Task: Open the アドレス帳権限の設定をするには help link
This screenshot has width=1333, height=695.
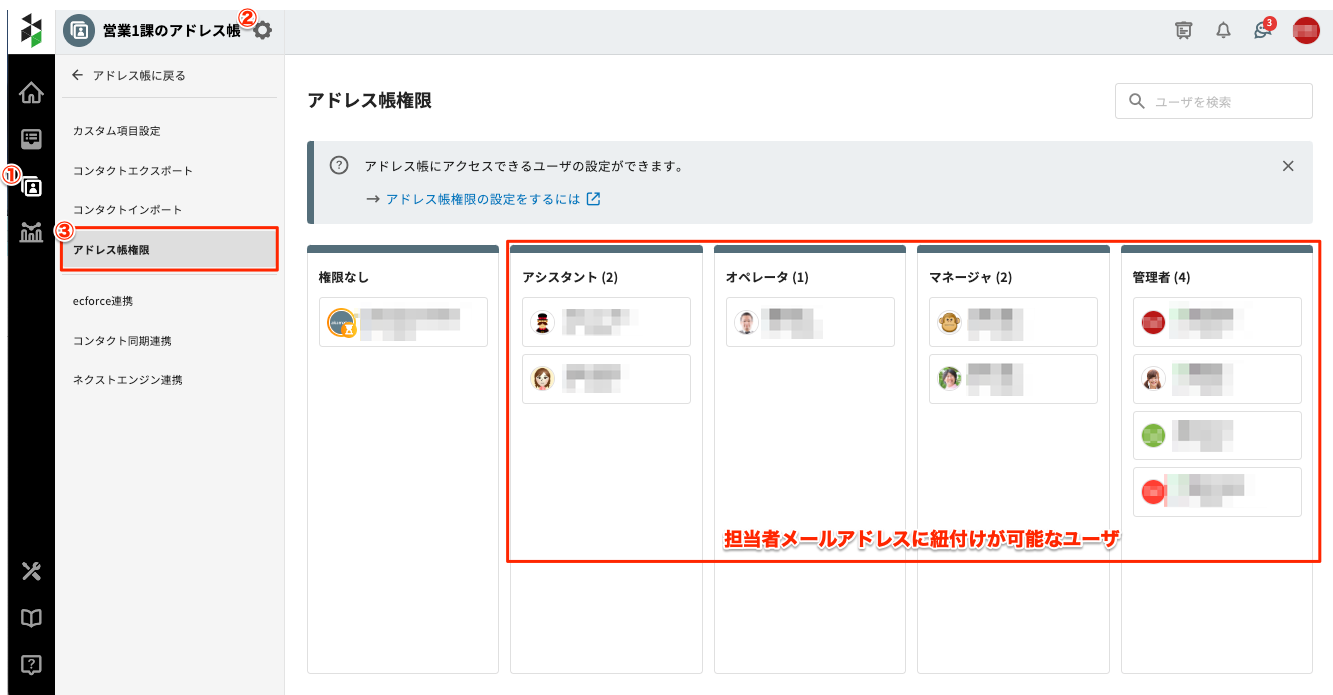Action: pyautogui.click(x=483, y=199)
